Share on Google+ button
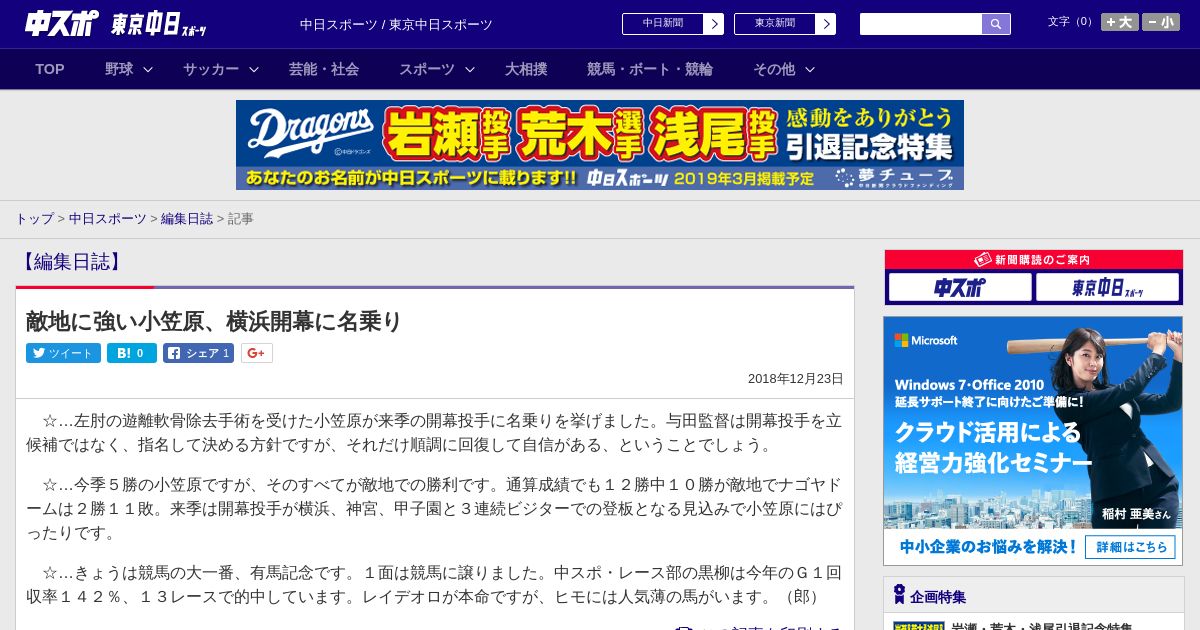Image resolution: width=1200 pixels, height=630 pixels. click(256, 353)
